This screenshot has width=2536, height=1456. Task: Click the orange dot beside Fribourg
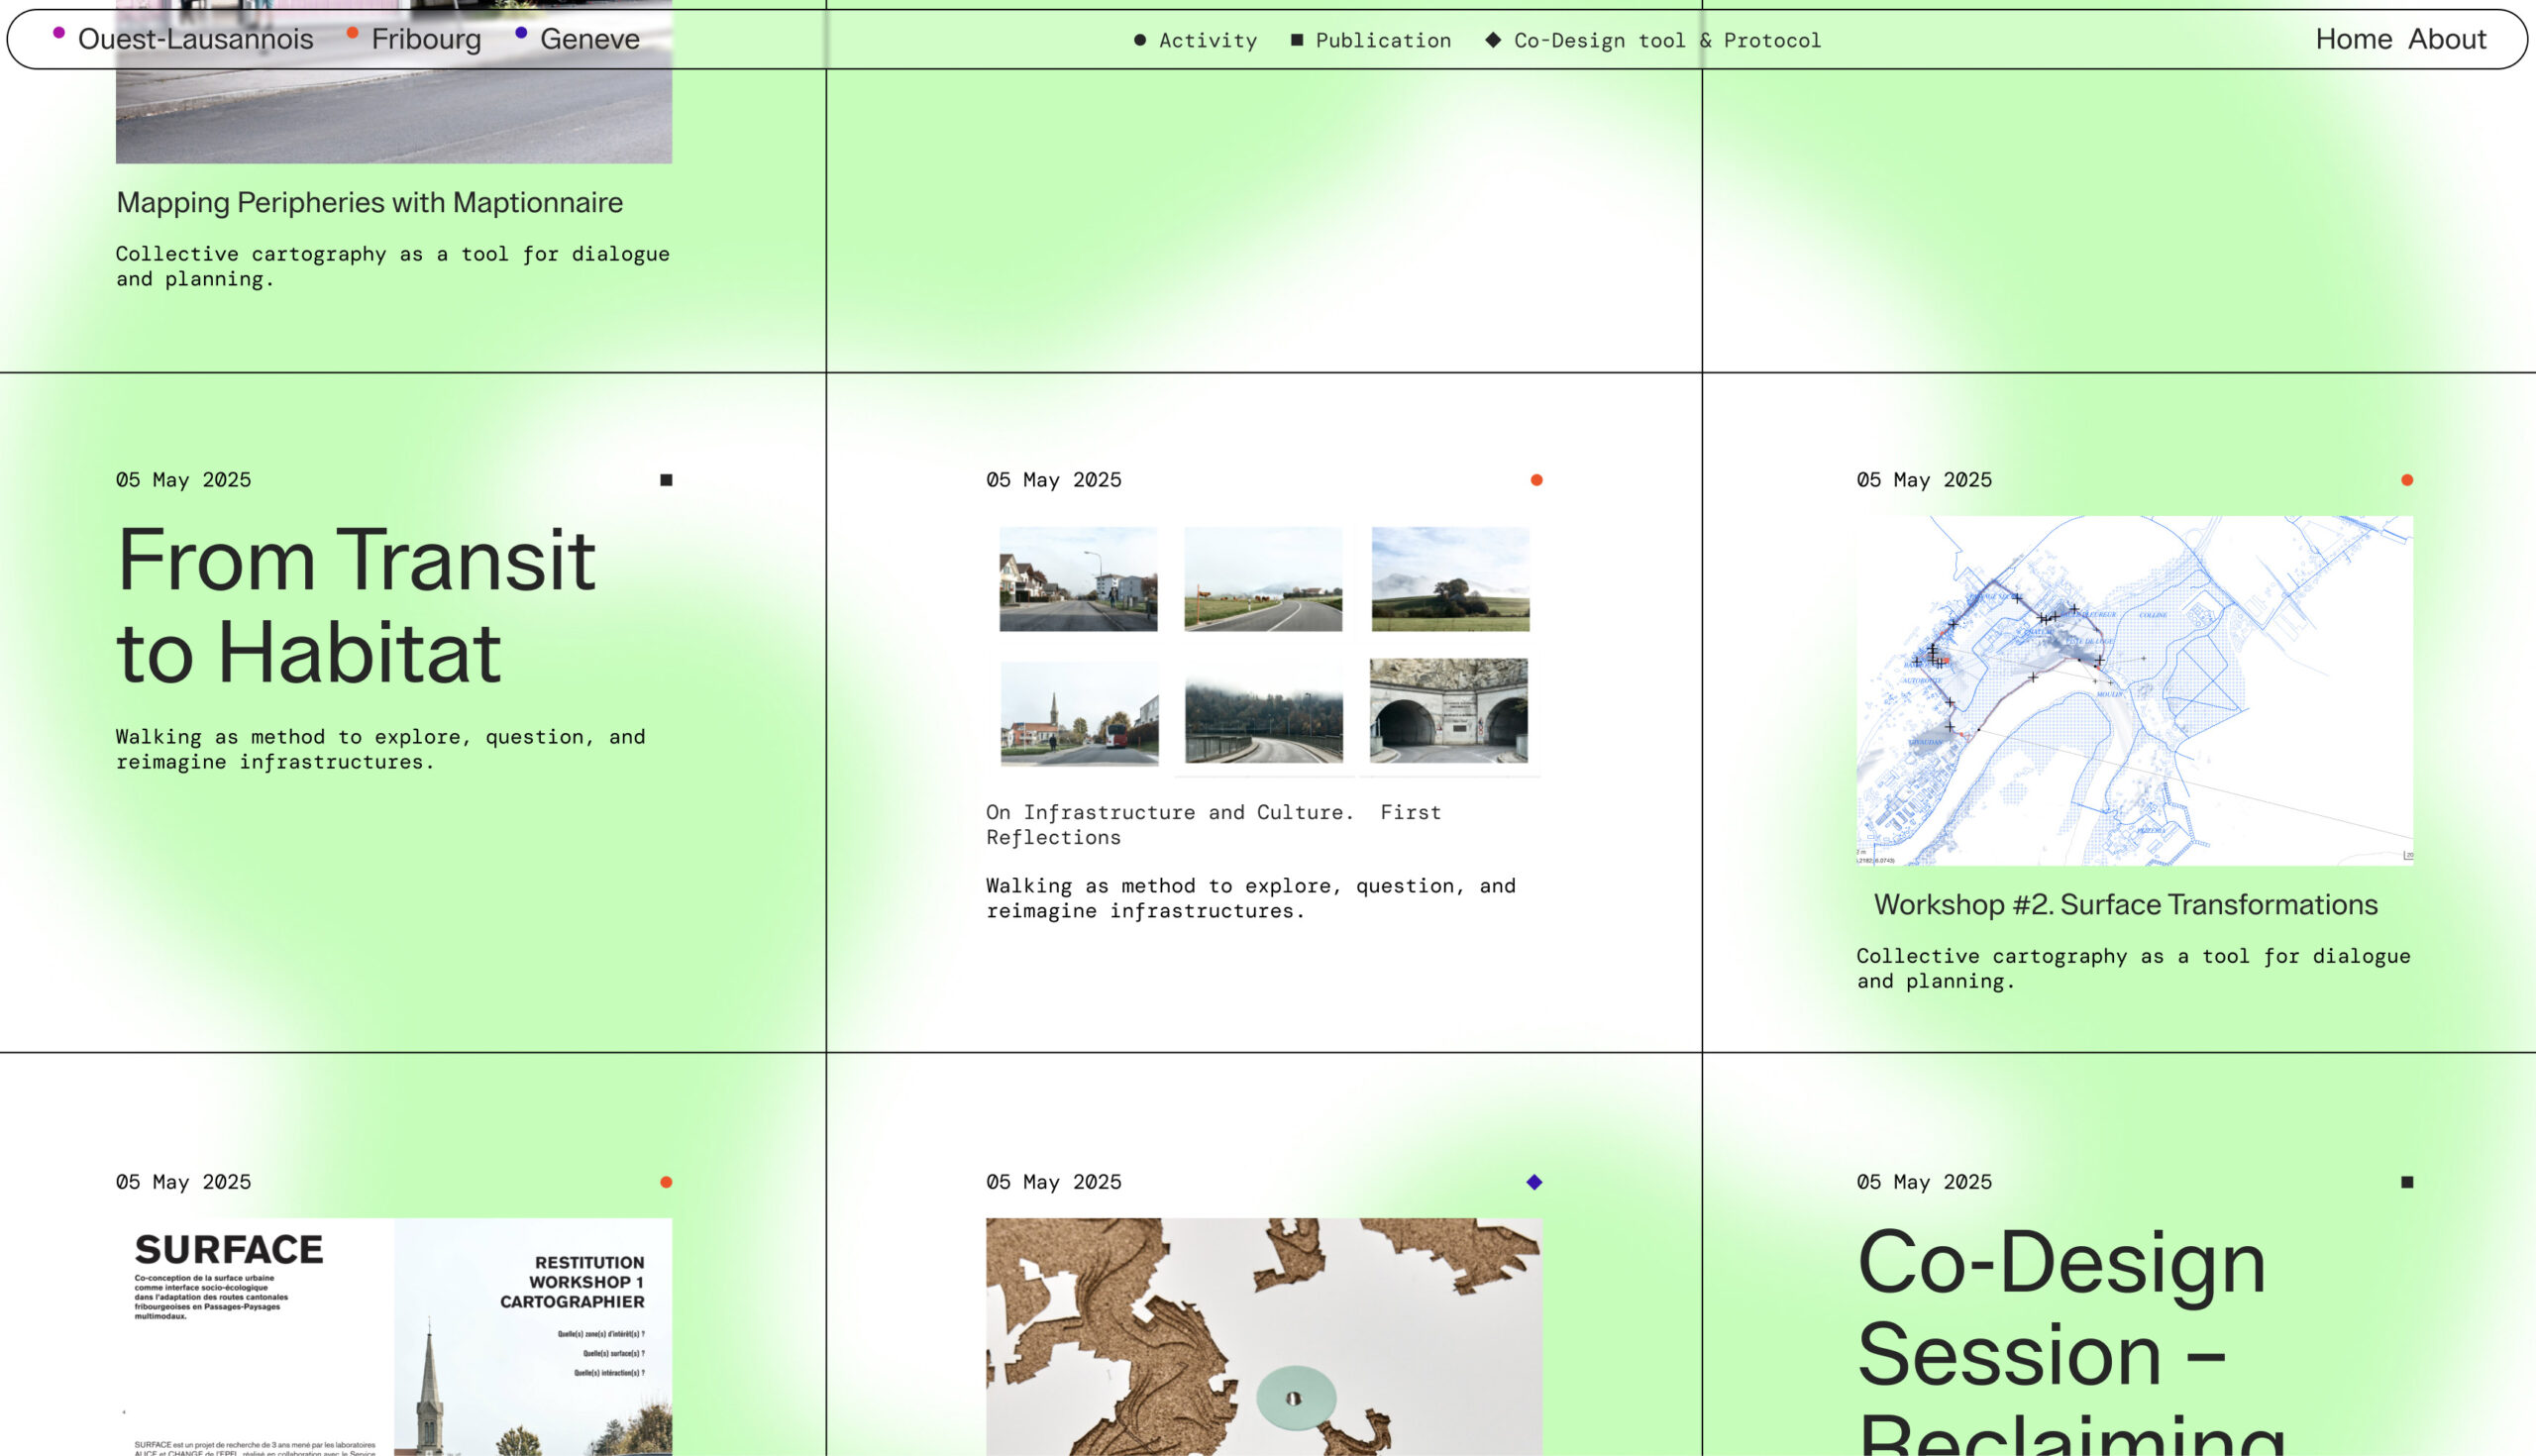(x=352, y=33)
